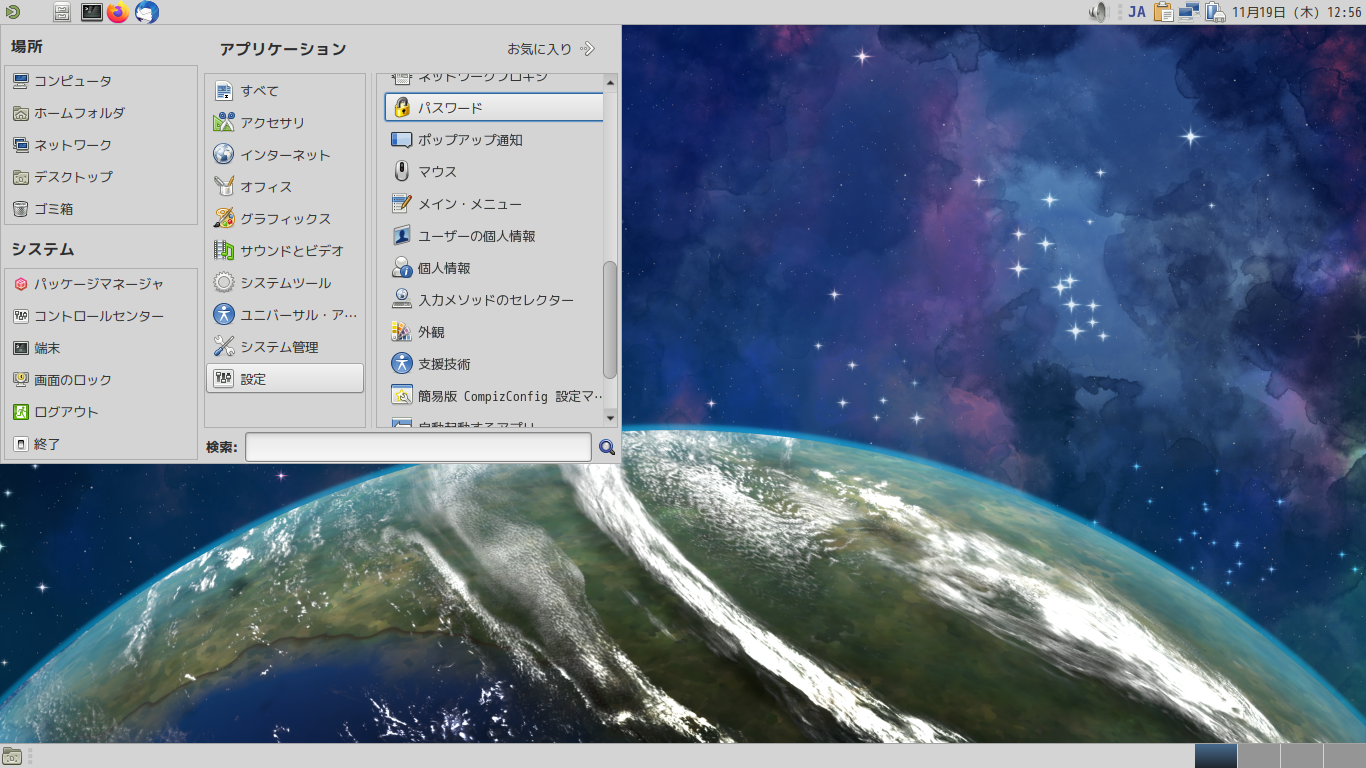Open ユーザーの個人情報
This screenshot has height=768, width=1366.
coord(494,236)
